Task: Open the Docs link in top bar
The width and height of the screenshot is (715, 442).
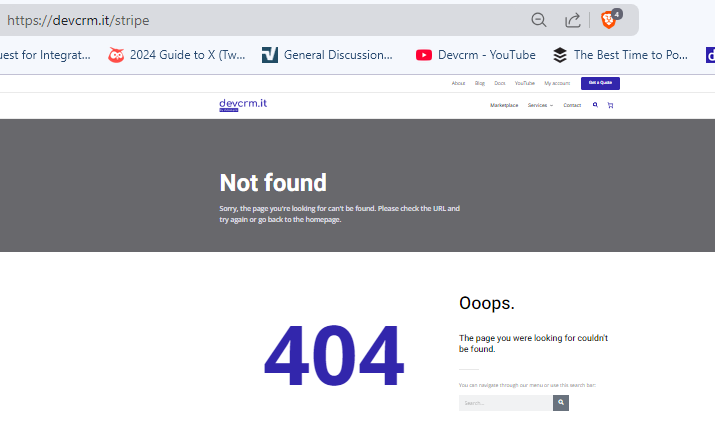Action: point(500,83)
